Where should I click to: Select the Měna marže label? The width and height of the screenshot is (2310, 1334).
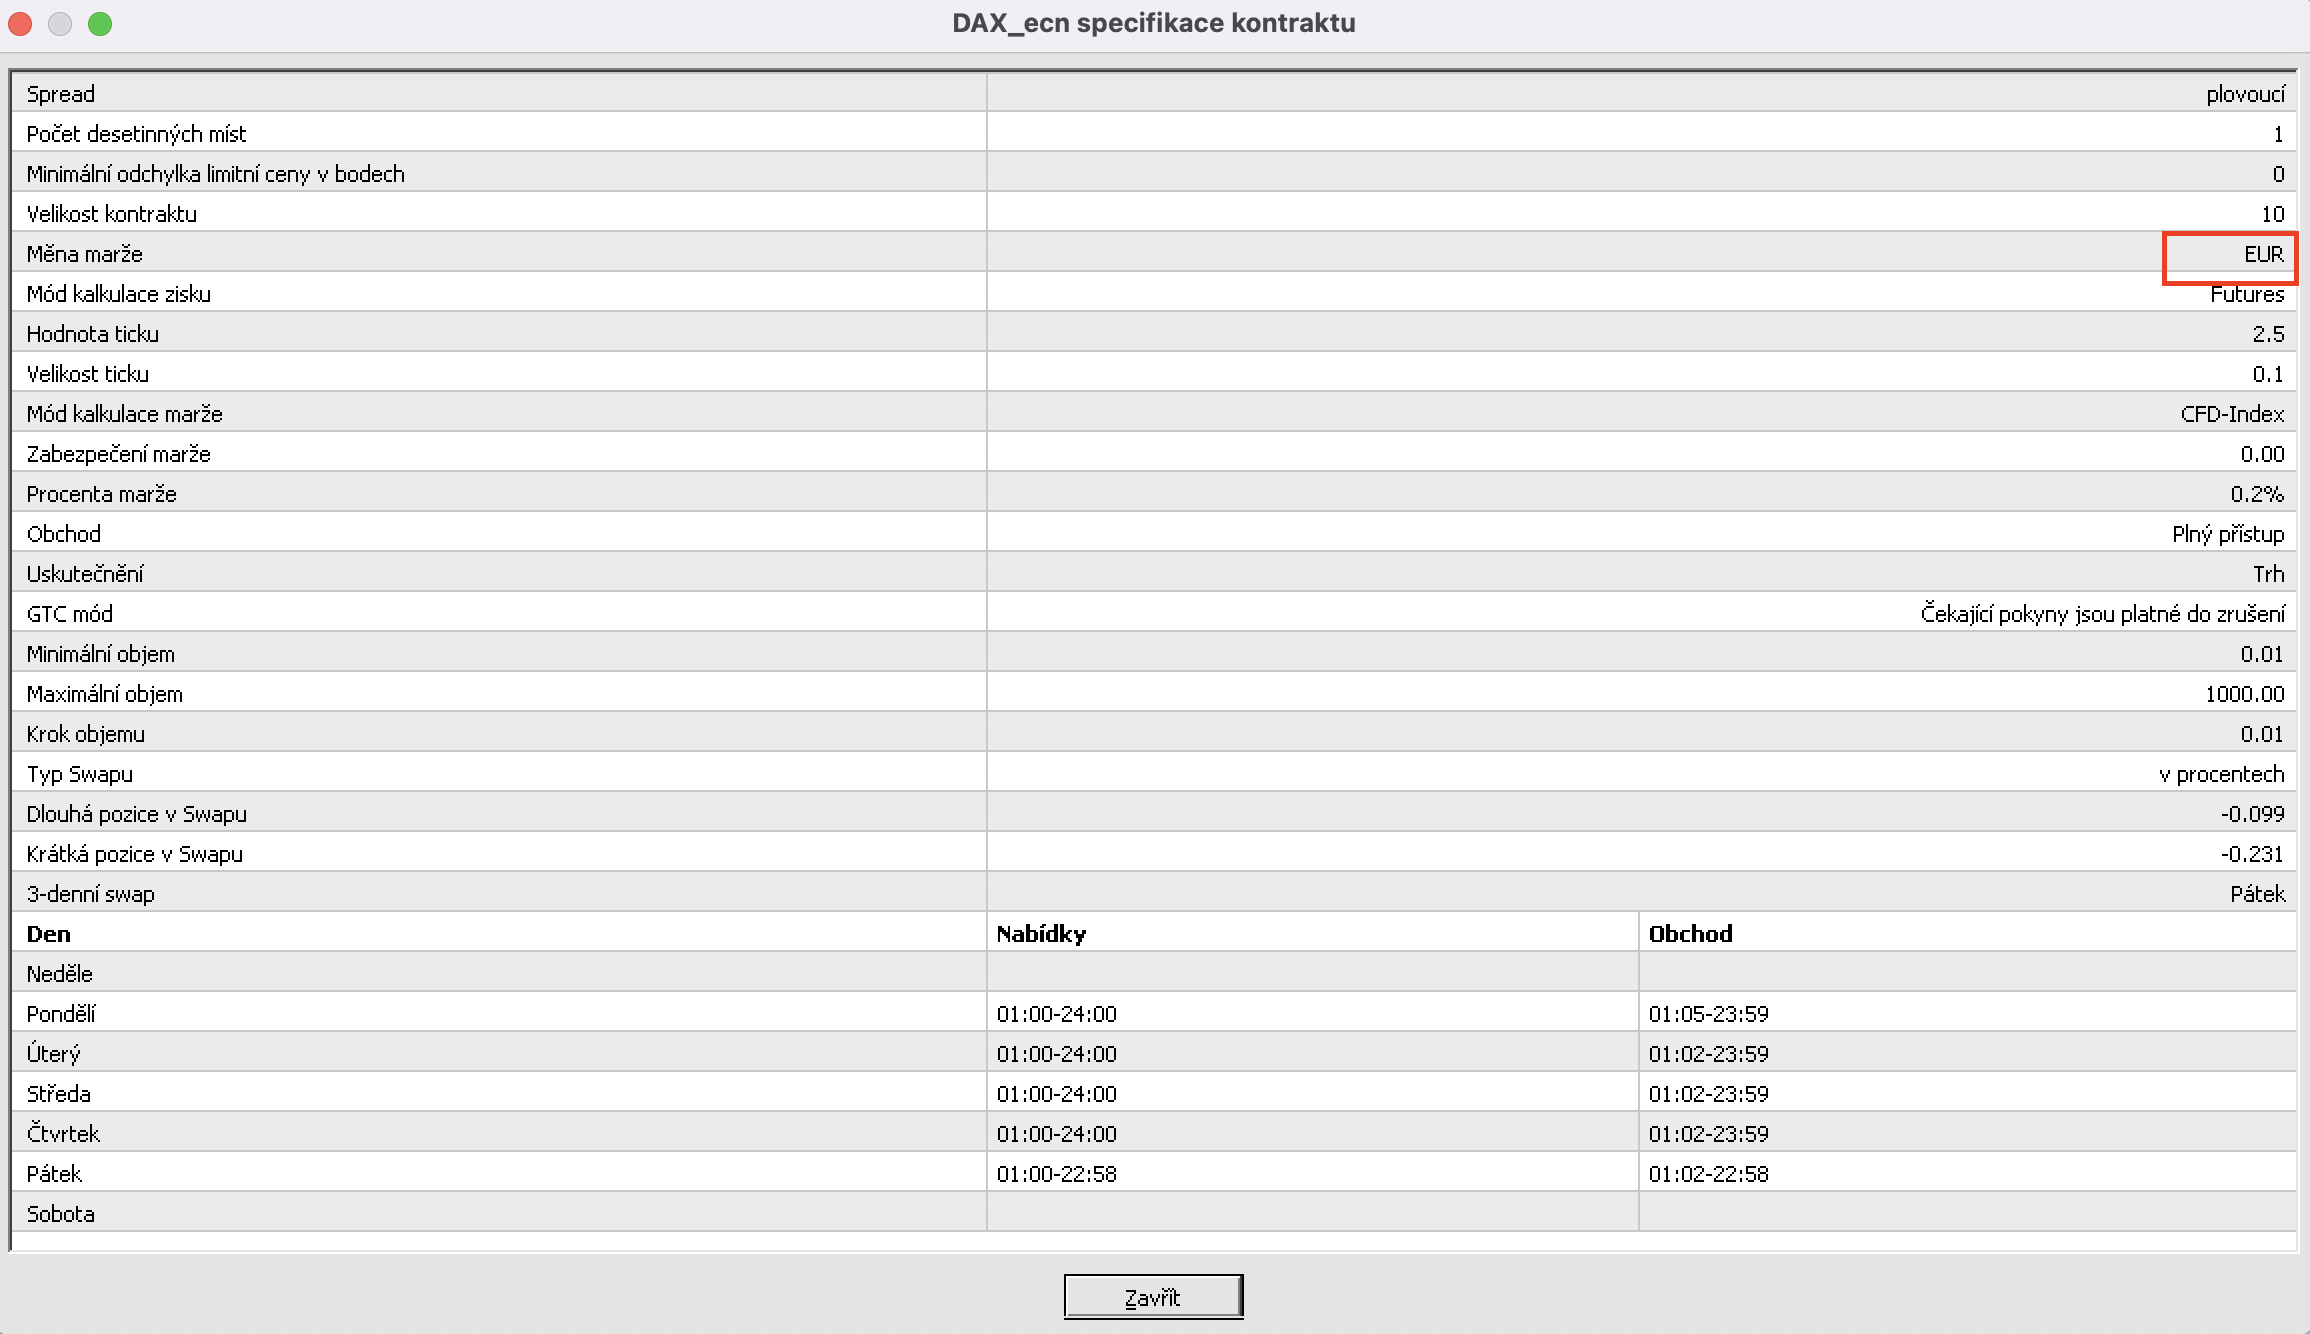point(85,254)
